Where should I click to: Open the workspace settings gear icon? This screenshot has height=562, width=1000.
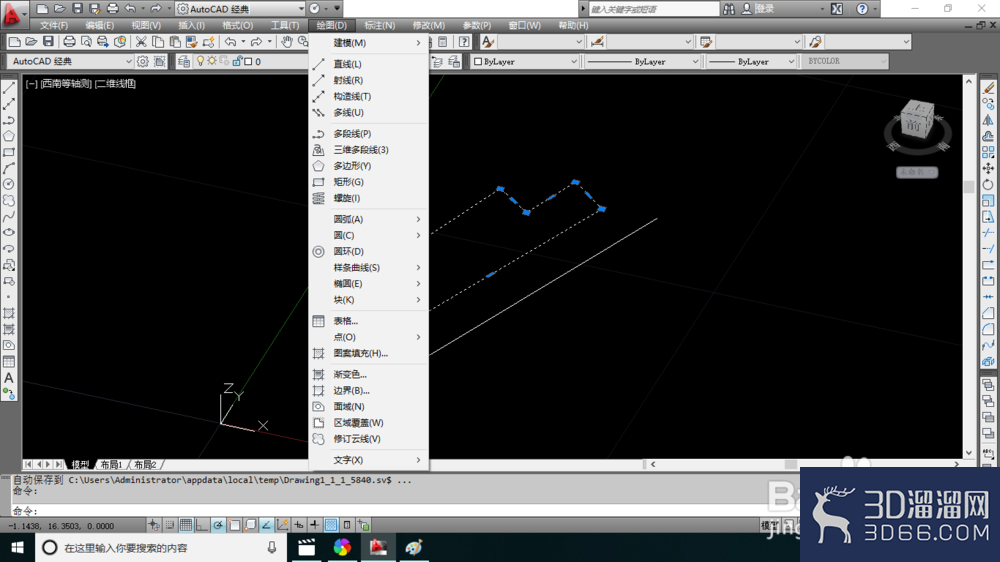(143, 61)
